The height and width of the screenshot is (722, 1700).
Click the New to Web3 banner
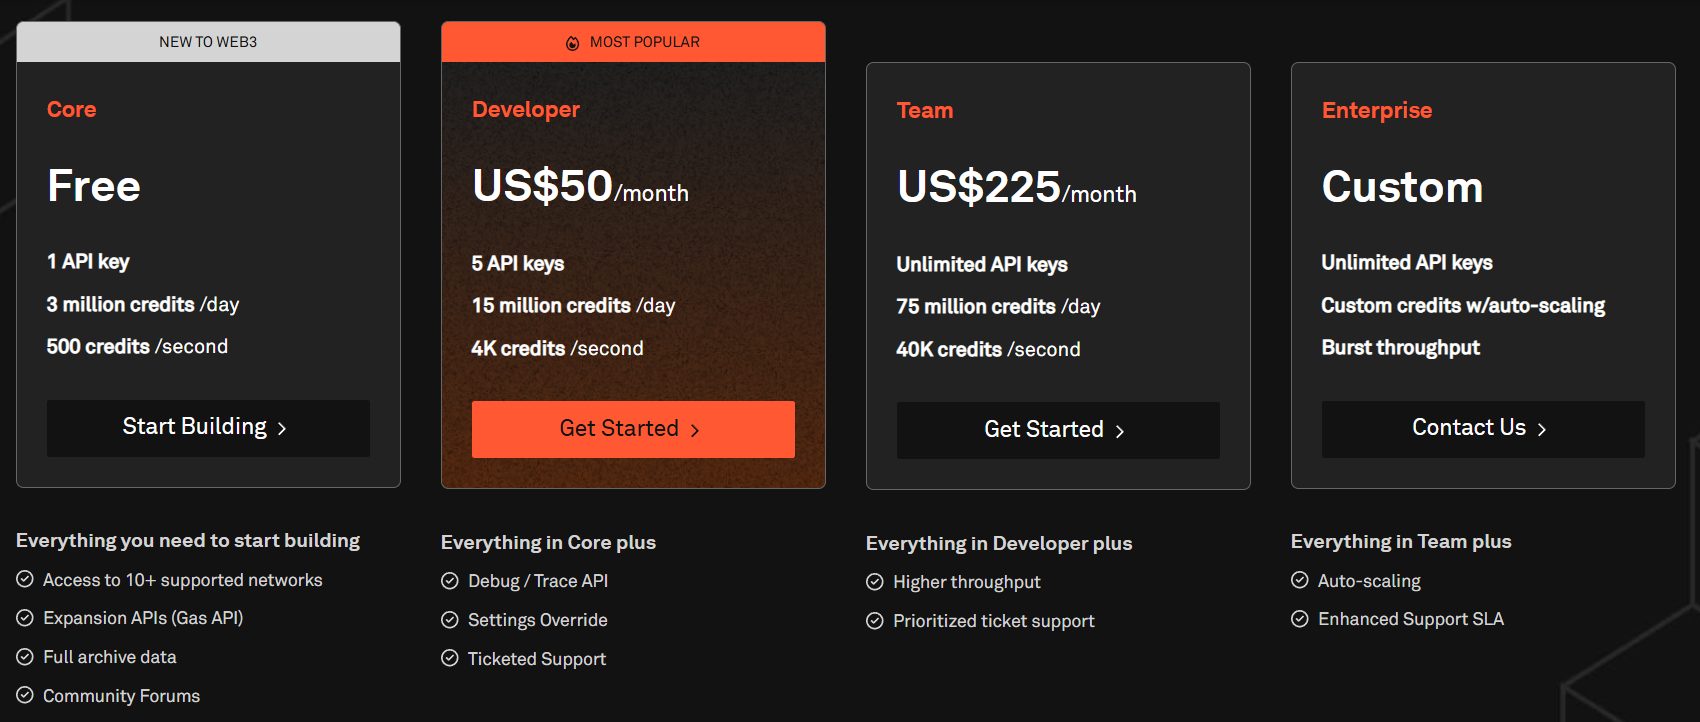pos(208,42)
